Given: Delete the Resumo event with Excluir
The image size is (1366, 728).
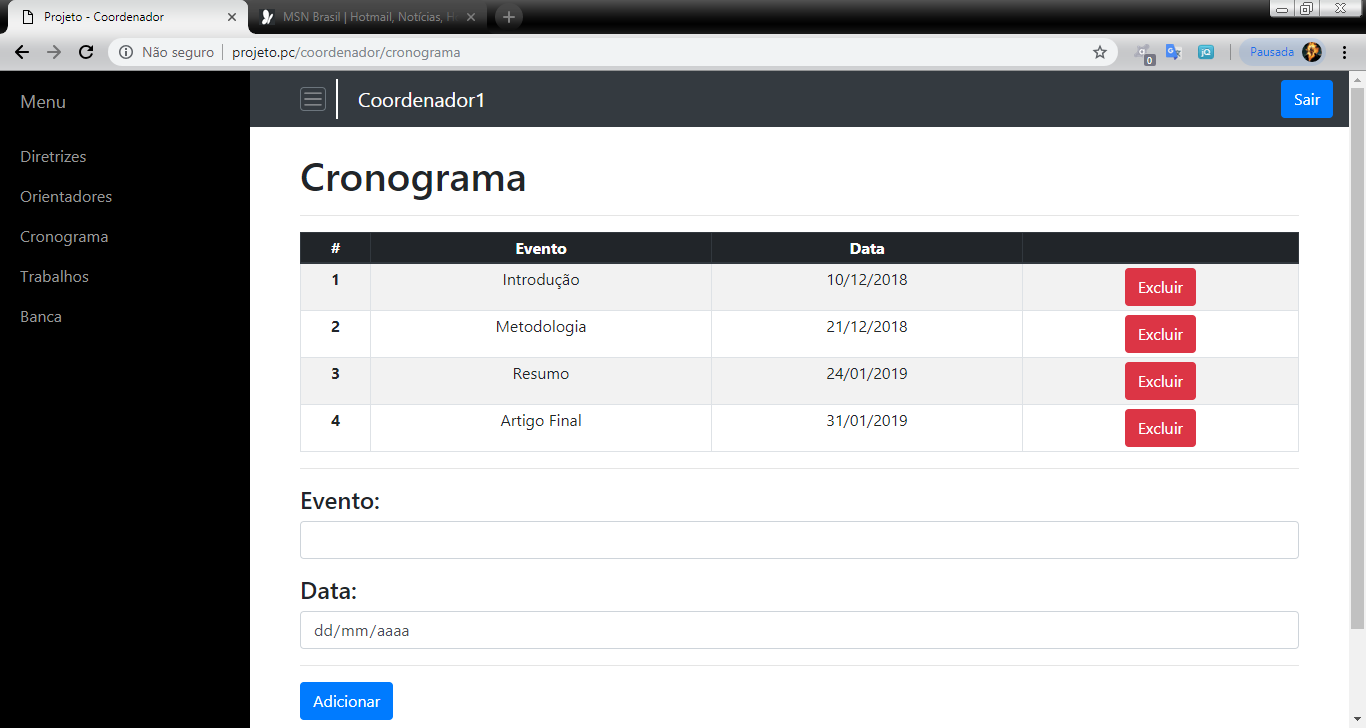Looking at the screenshot, I should (x=1160, y=381).
